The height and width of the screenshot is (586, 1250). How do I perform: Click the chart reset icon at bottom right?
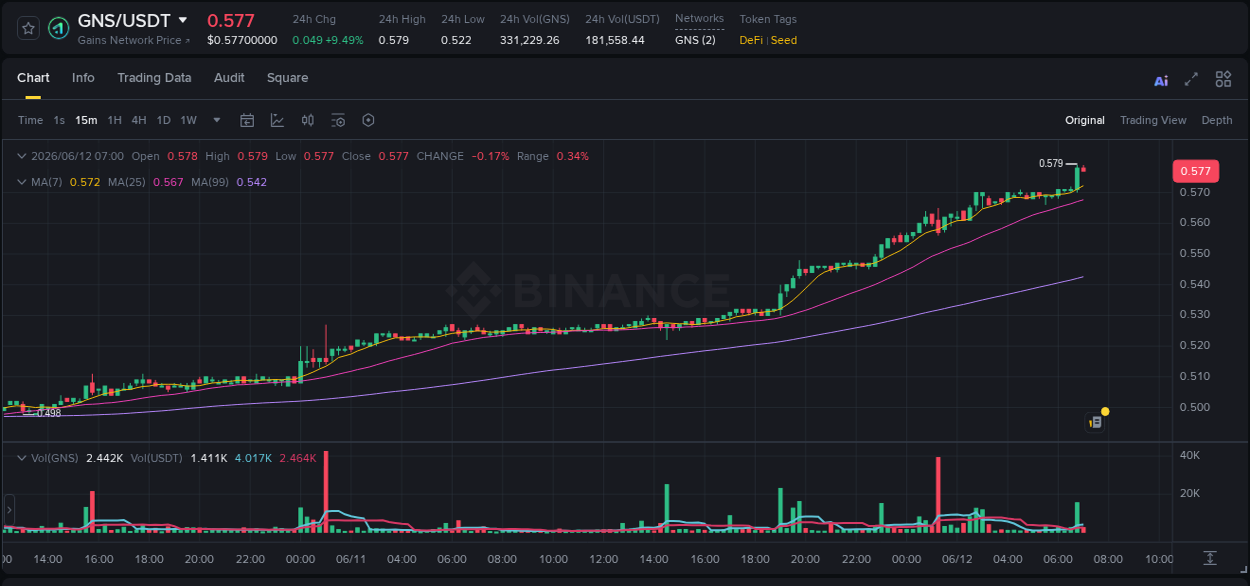point(1210,558)
